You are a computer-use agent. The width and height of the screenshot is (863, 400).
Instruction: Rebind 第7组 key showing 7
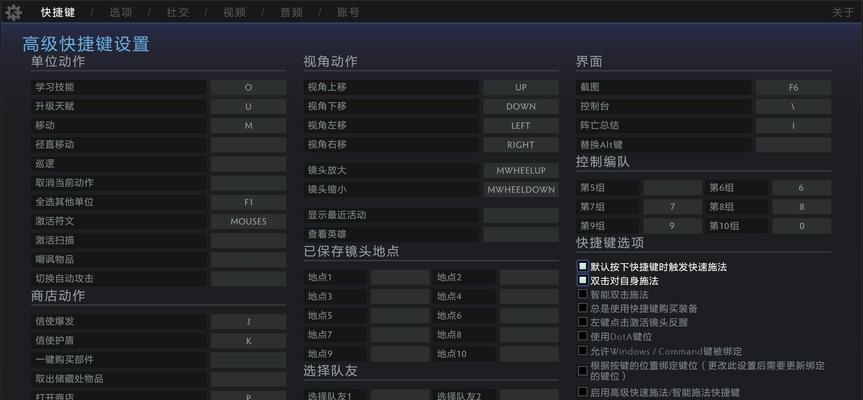click(x=673, y=207)
